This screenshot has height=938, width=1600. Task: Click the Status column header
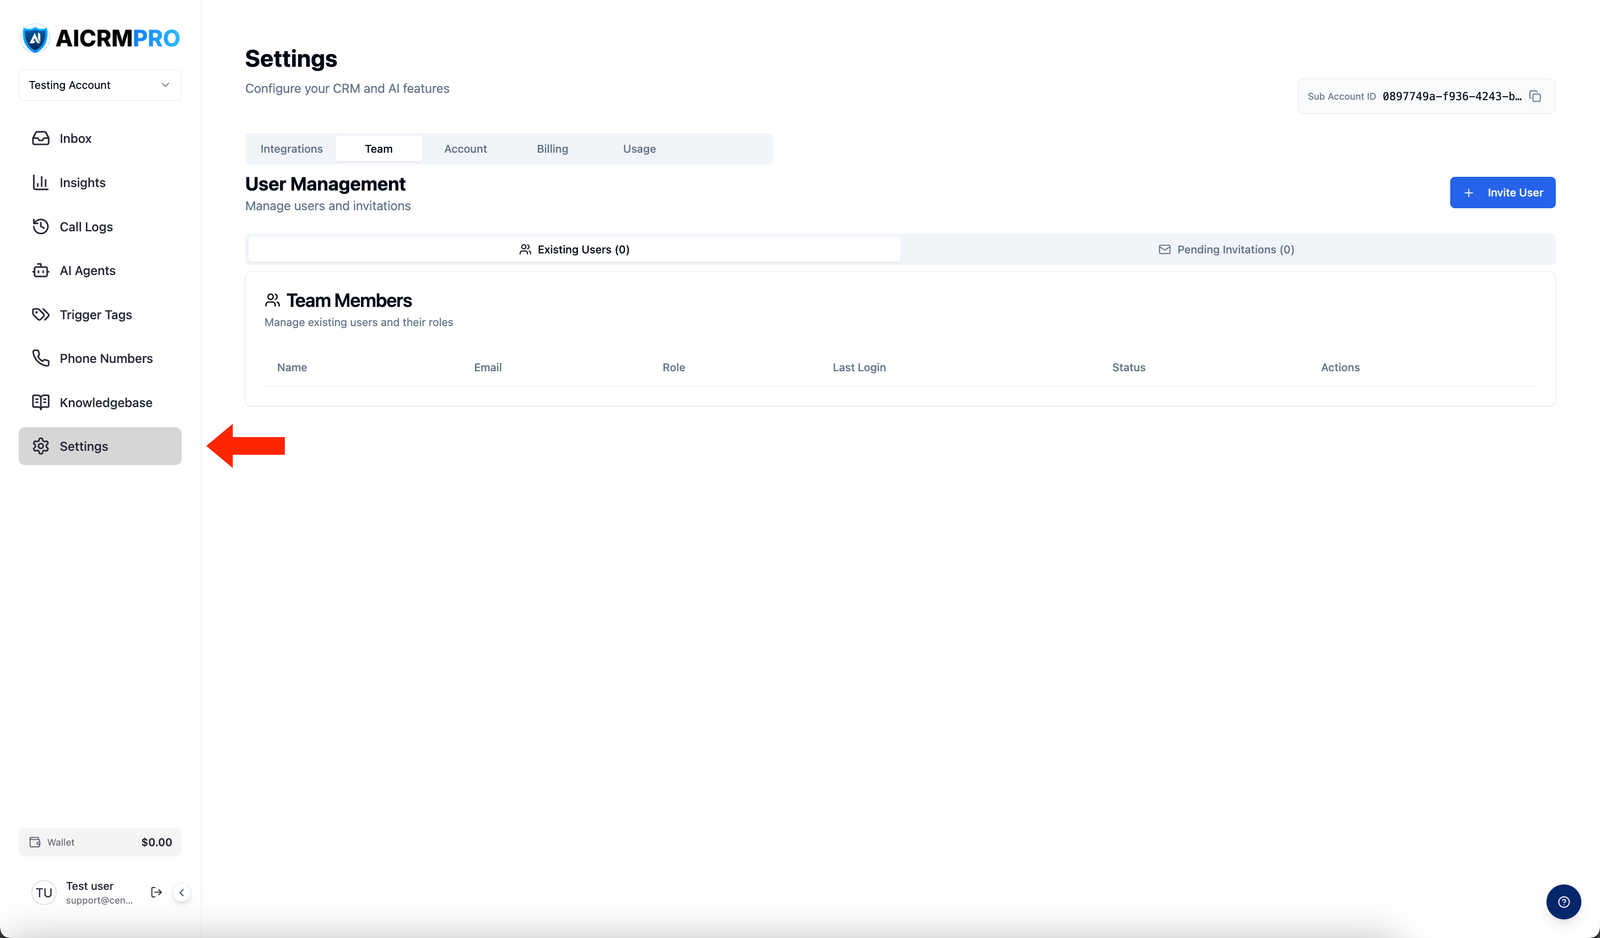1129,368
